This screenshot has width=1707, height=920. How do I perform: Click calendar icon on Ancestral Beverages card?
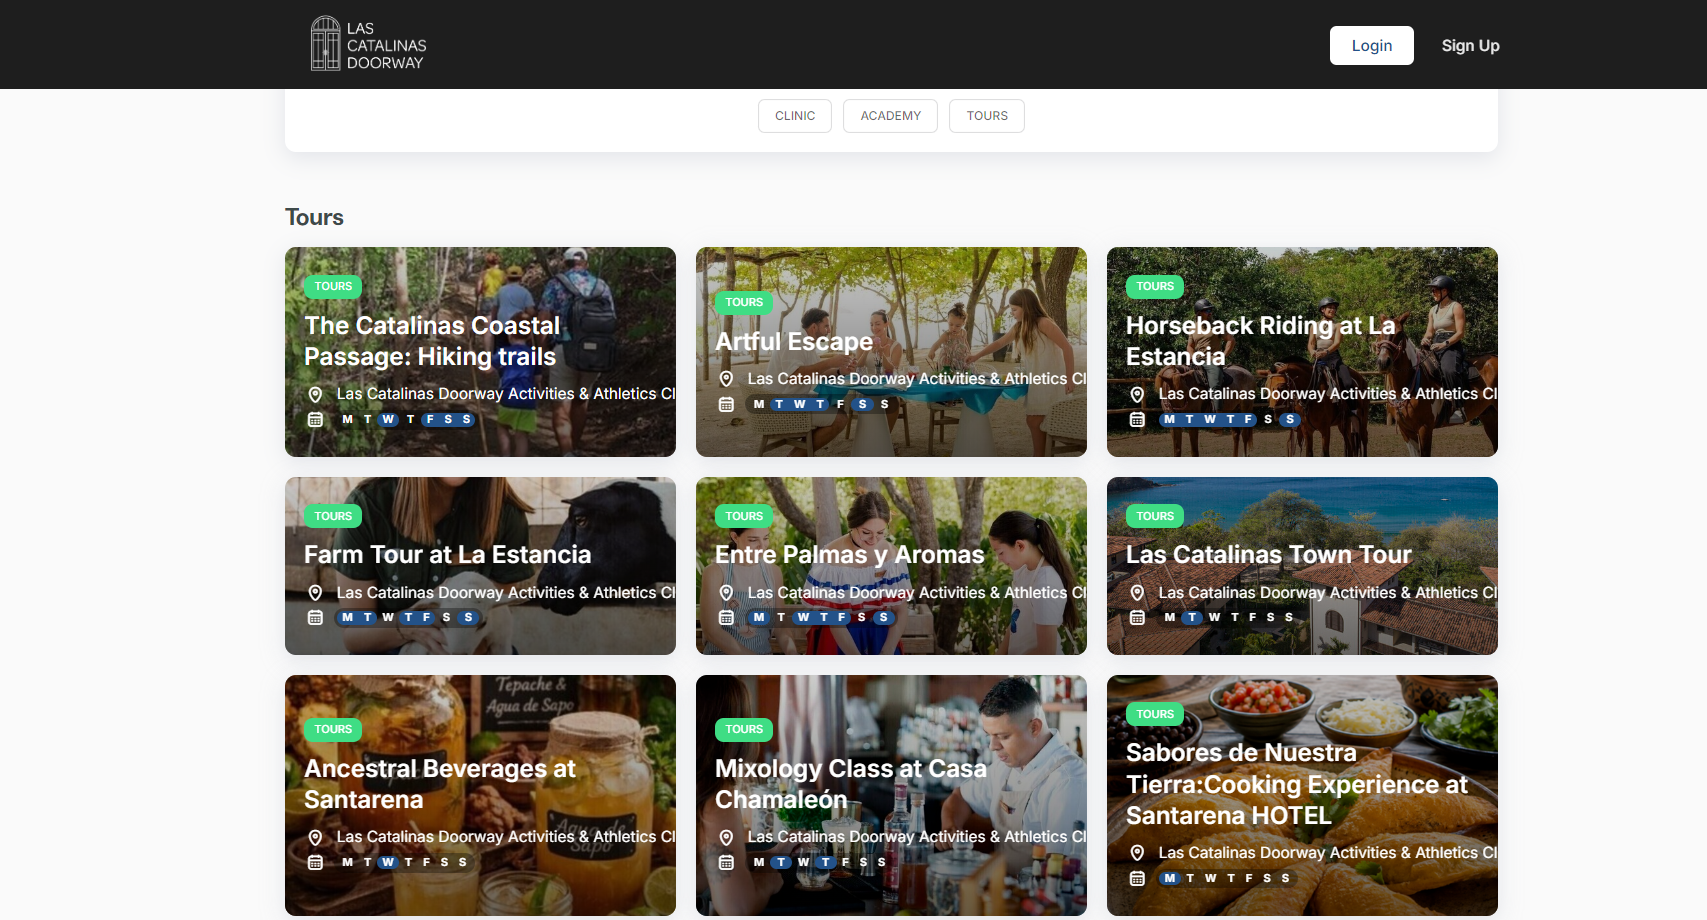(x=315, y=862)
